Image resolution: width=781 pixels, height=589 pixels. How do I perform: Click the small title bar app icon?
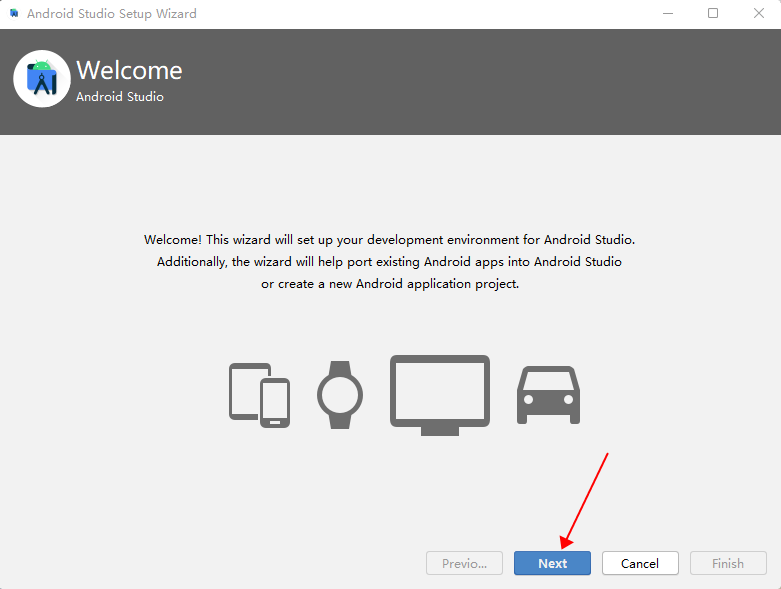tap(14, 13)
